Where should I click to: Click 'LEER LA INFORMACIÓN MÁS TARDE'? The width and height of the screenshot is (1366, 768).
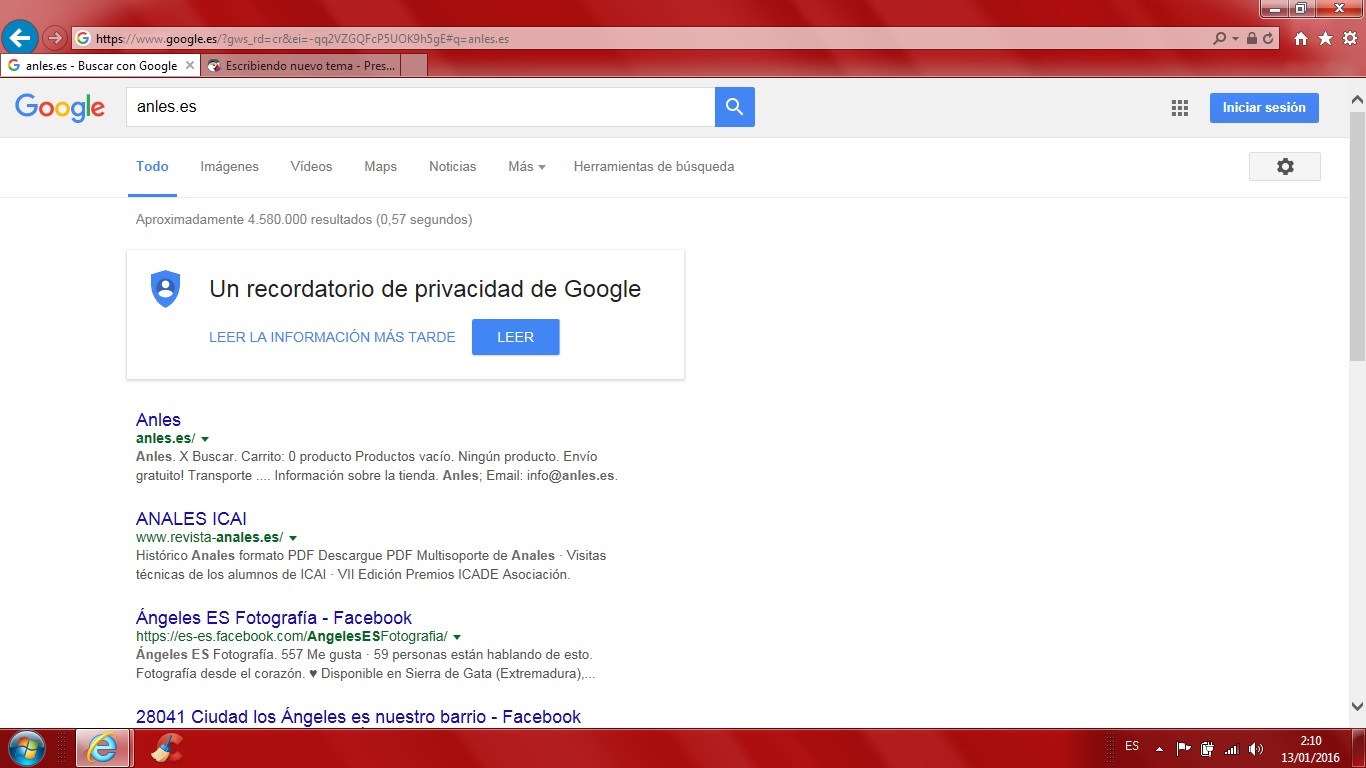tap(332, 337)
